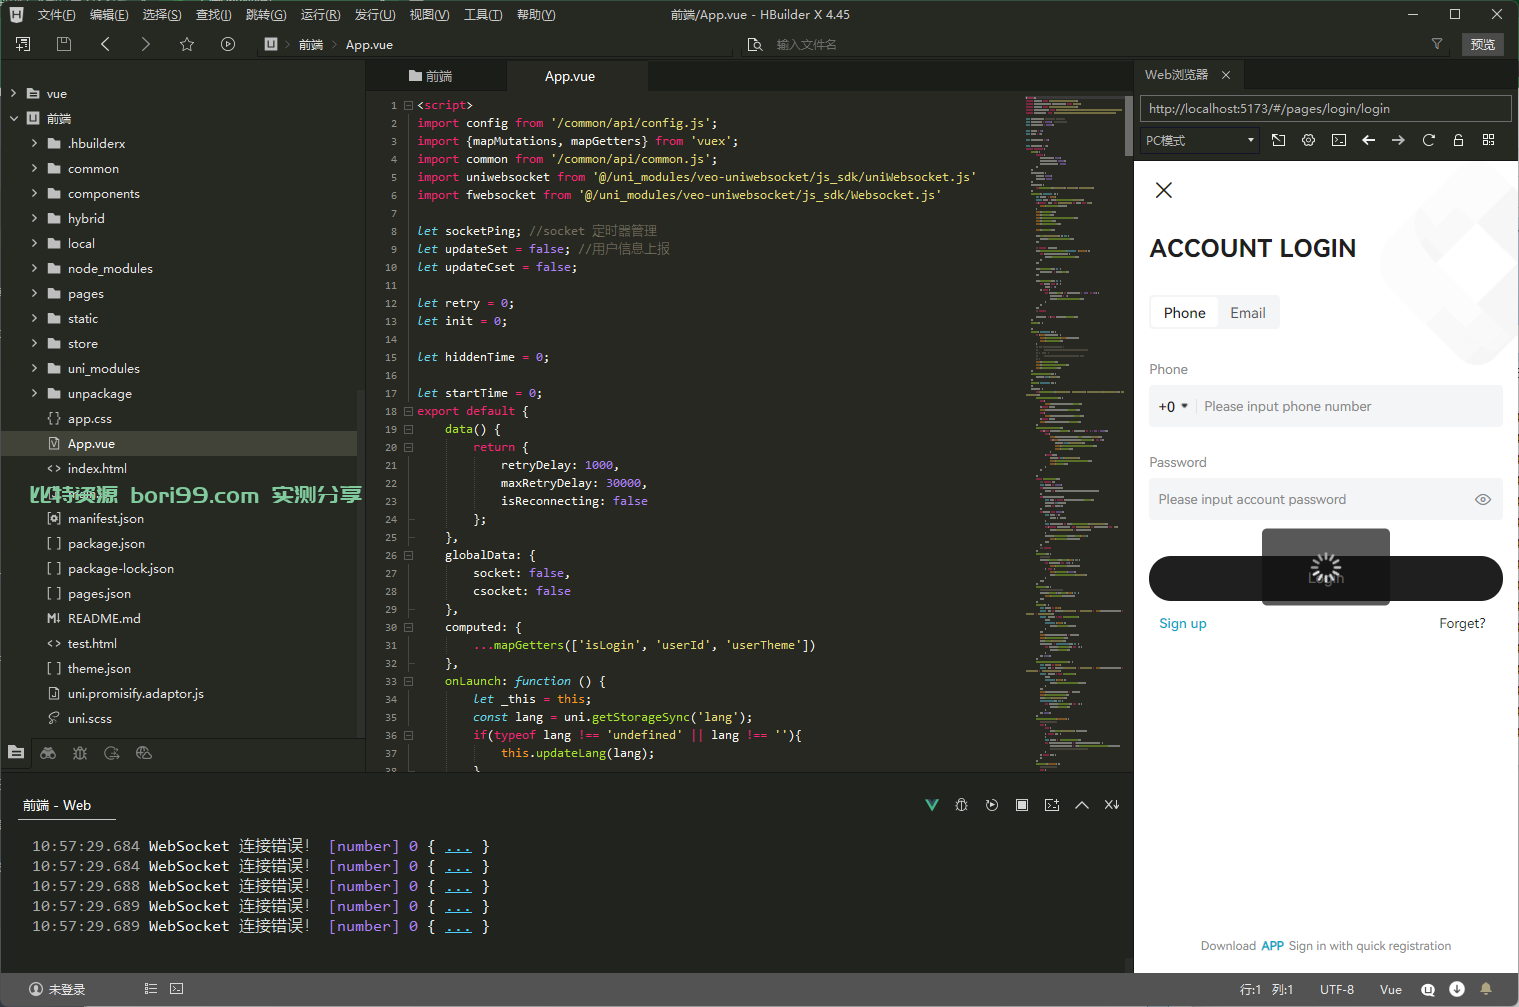Image resolution: width=1519 pixels, height=1007 pixels.
Task: Open the 工具(T) menu
Action: [x=483, y=15]
